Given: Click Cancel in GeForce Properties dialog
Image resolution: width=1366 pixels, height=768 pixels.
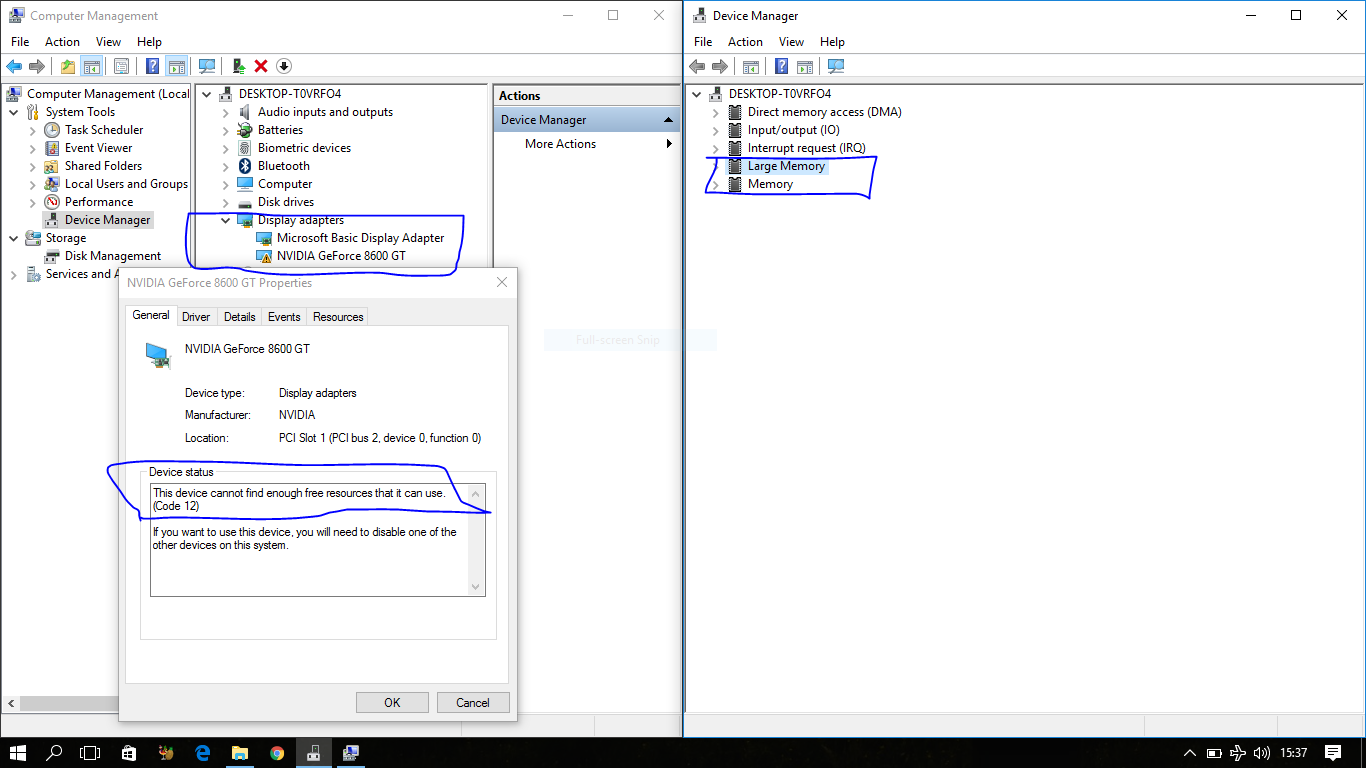Looking at the screenshot, I should [473, 703].
